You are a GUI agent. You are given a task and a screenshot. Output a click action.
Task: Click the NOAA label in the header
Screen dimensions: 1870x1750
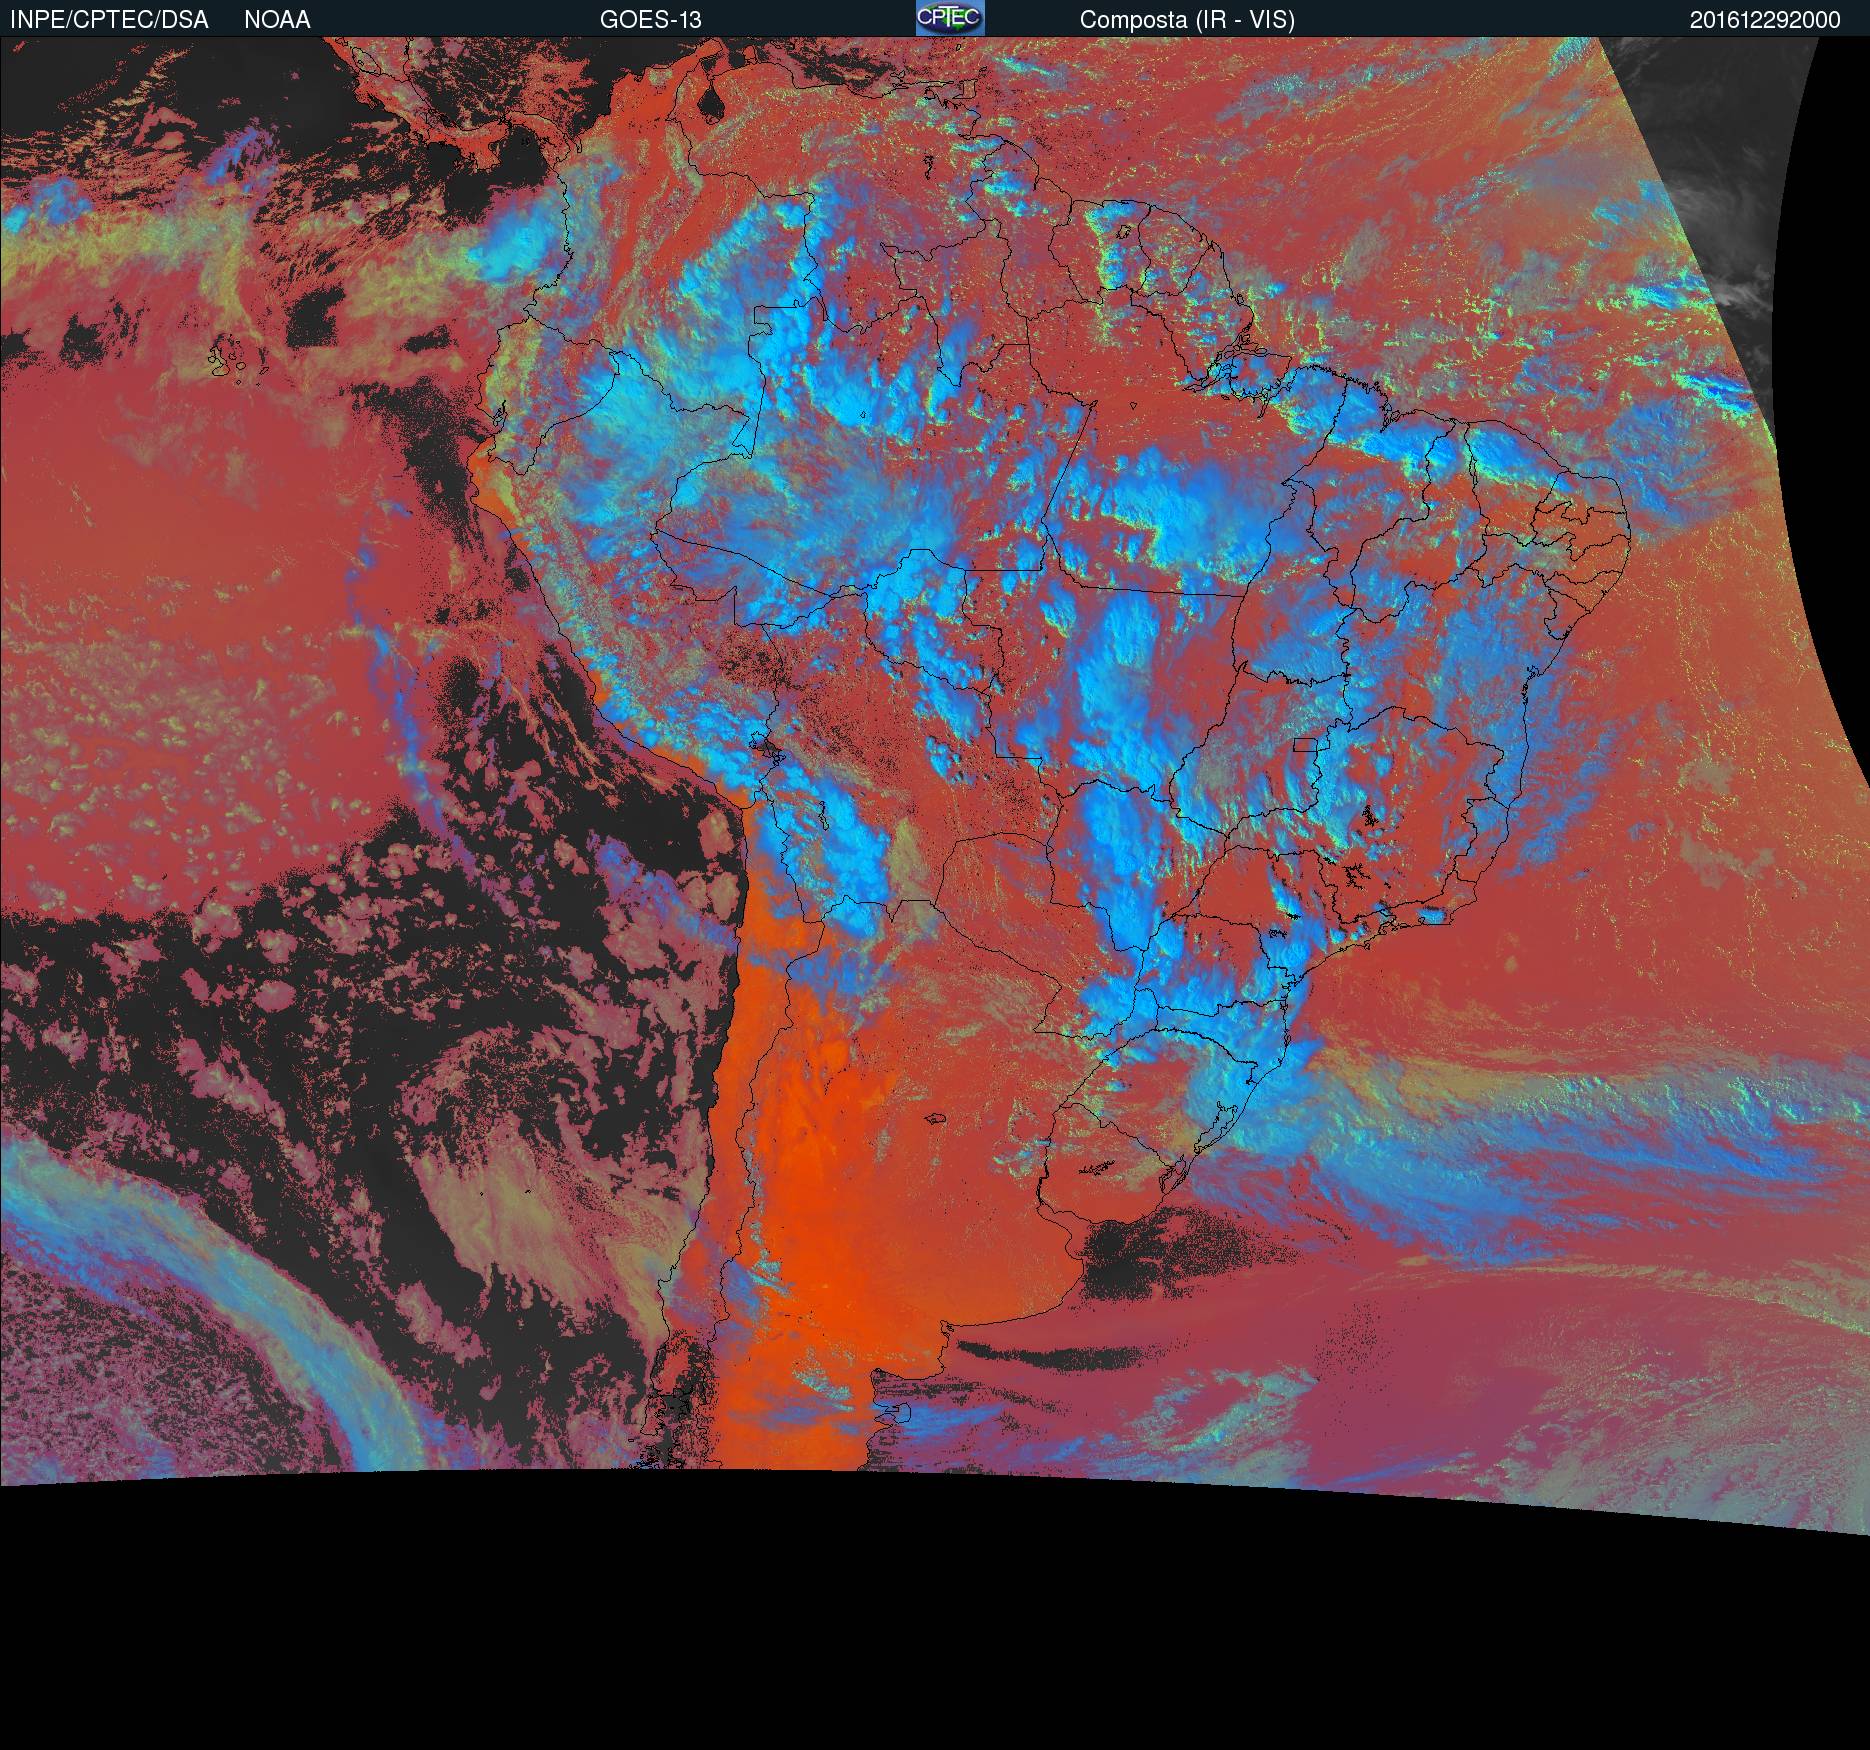[277, 20]
